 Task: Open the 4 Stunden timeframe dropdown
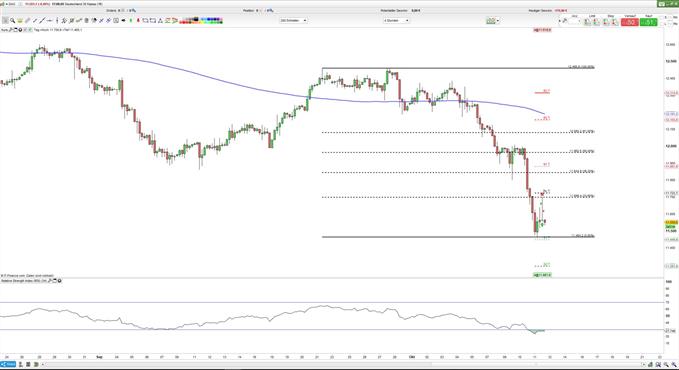pyautogui.click(x=396, y=20)
